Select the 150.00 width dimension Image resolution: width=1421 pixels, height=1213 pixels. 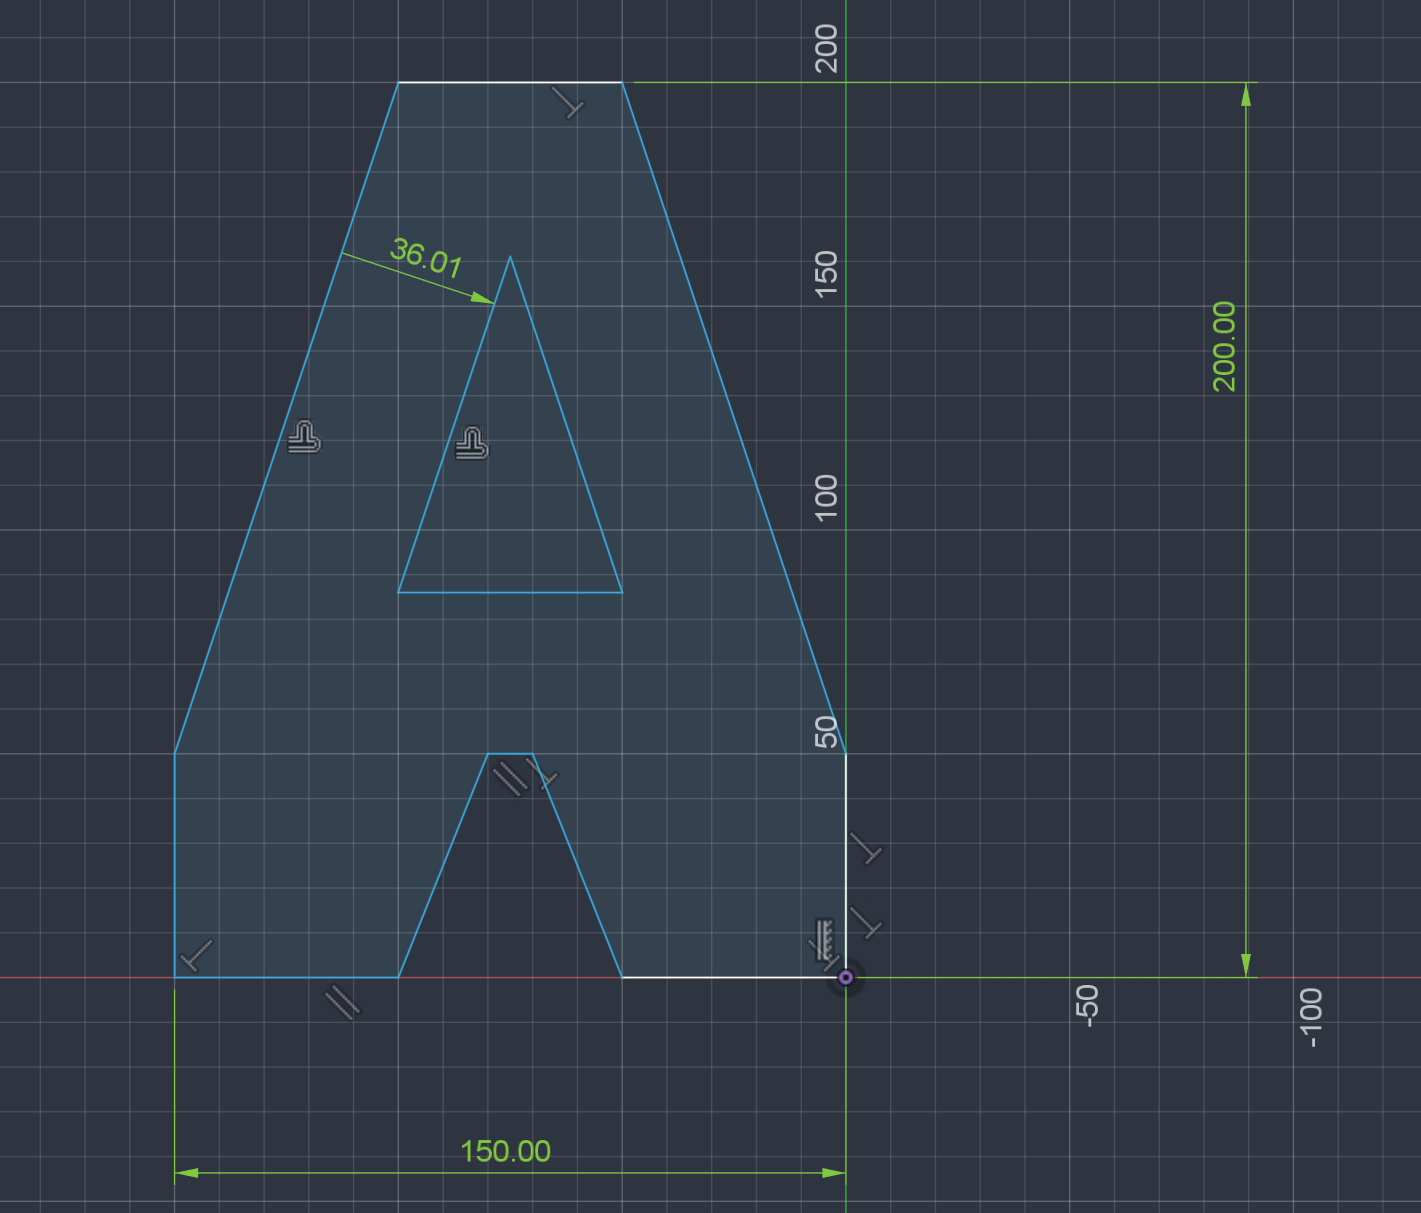click(505, 1151)
